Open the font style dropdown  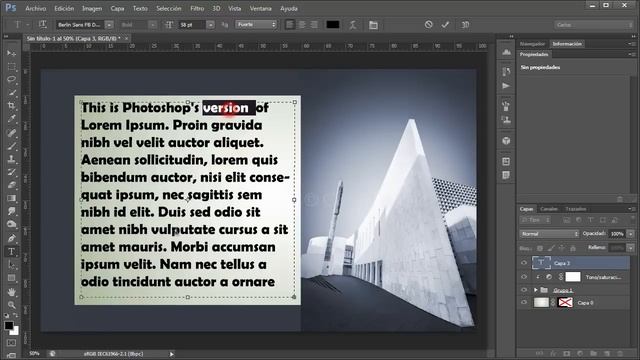tap(152, 25)
